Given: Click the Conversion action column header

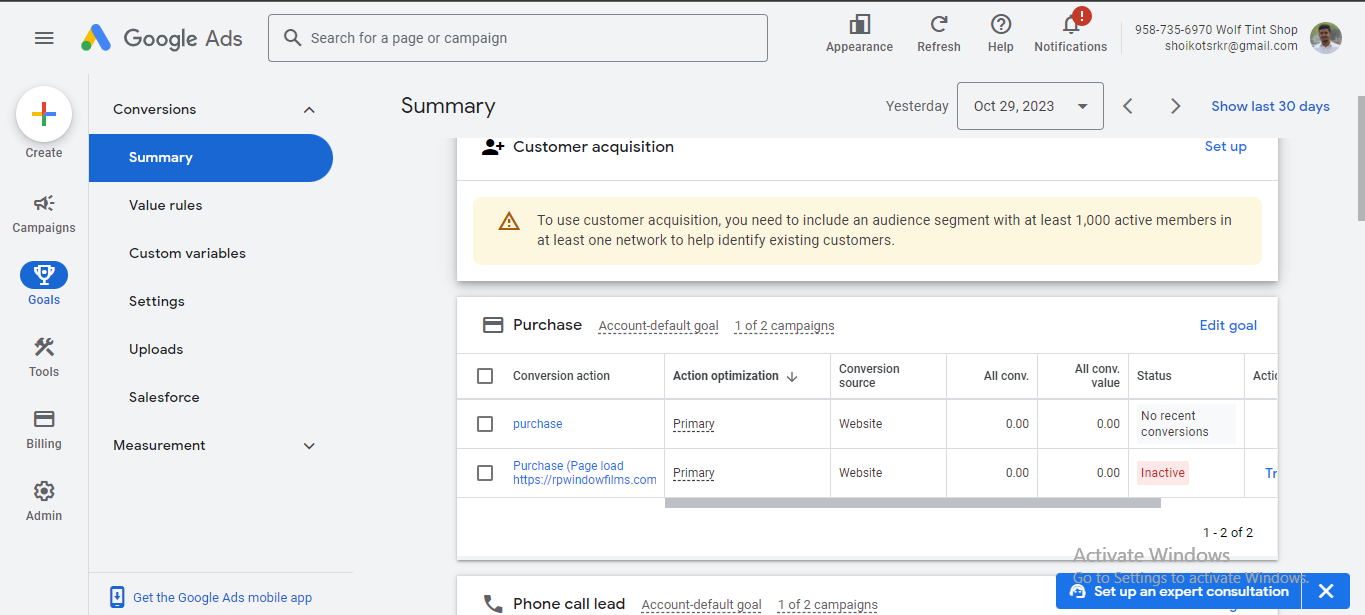Looking at the screenshot, I should click(561, 376).
